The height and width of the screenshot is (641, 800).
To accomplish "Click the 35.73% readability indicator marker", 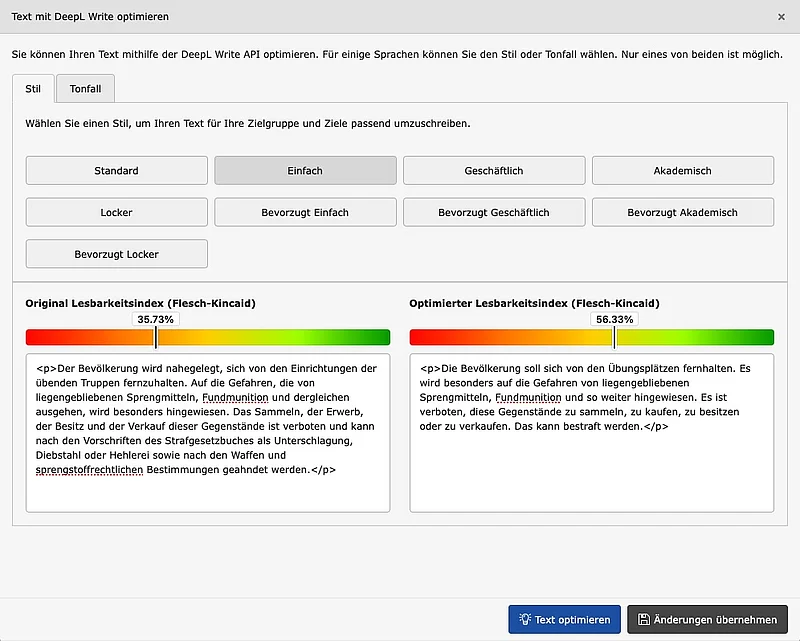I will pos(155,319).
